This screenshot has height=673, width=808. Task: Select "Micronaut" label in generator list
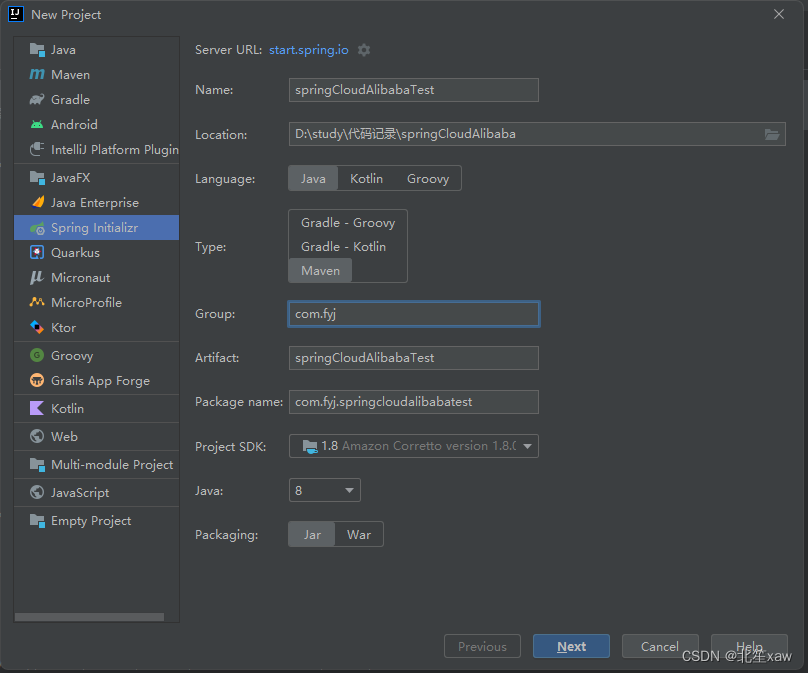[x=80, y=278]
